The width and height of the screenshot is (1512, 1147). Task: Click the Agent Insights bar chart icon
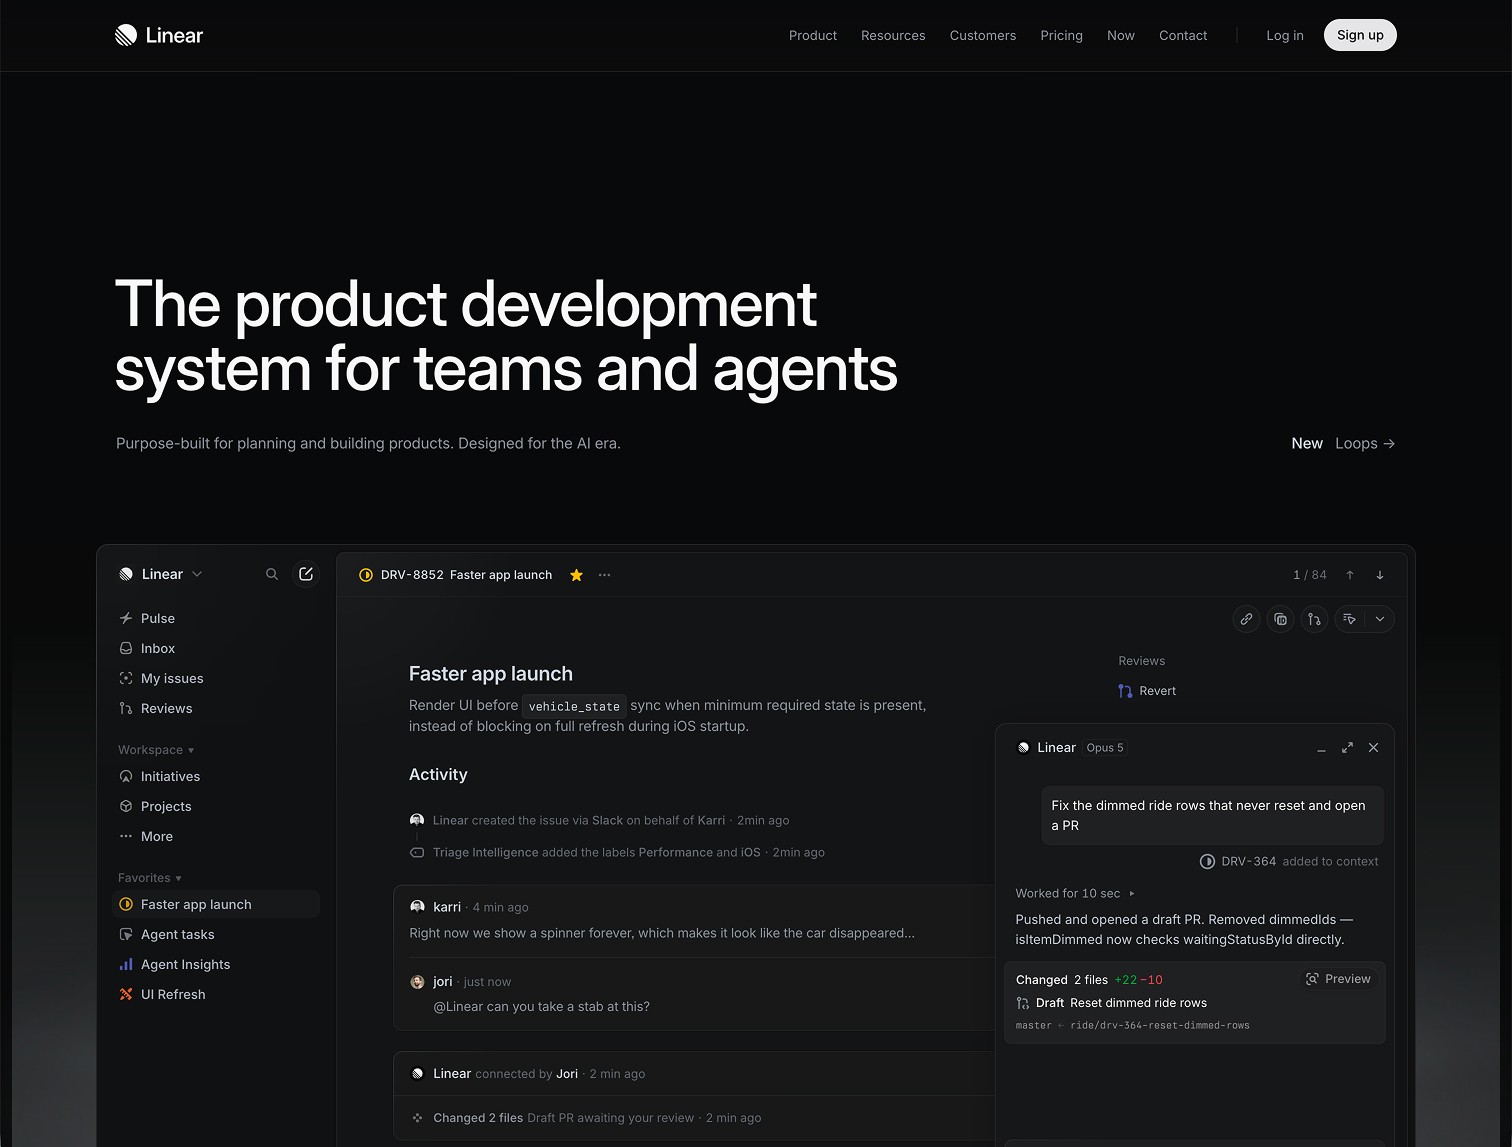pos(126,964)
